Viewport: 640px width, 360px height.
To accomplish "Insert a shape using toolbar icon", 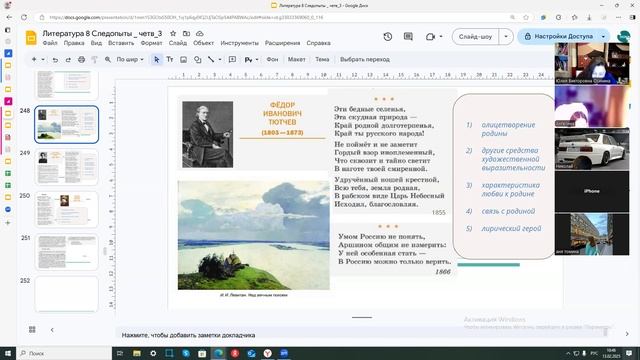I will click(x=198, y=60).
